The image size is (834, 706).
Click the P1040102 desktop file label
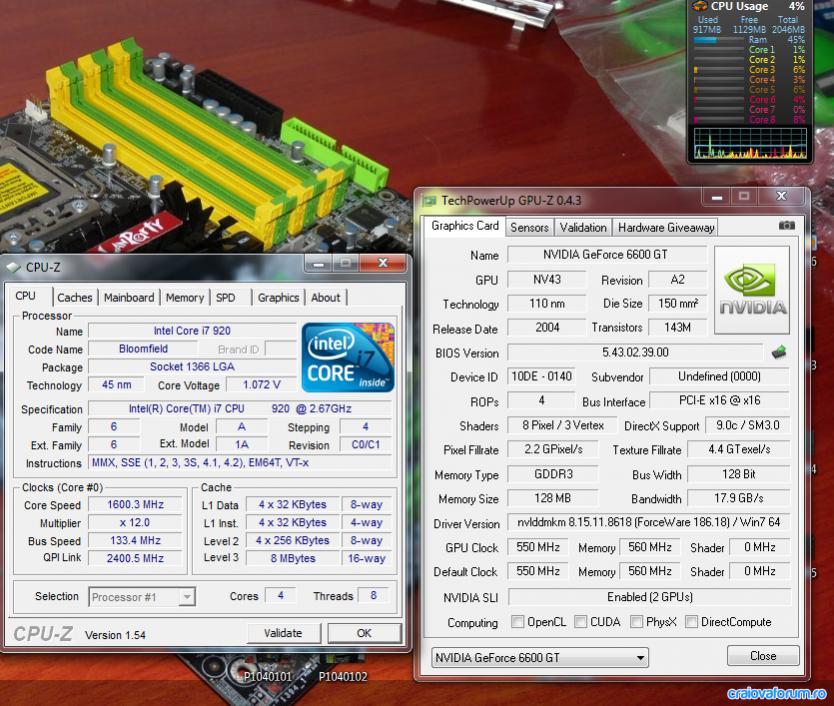click(343, 677)
